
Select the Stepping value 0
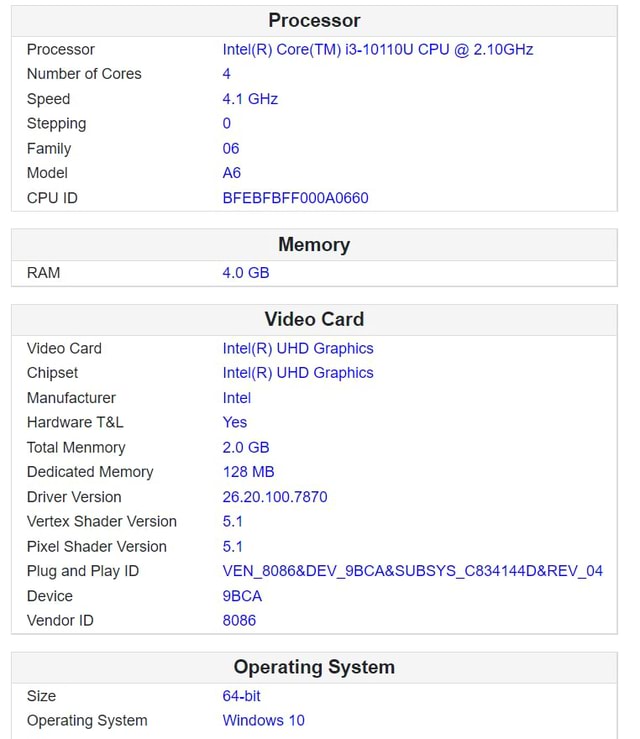tap(227, 123)
